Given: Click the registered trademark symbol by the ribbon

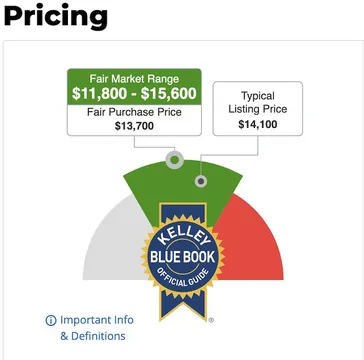Looking at the screenshot, I should click(211, 320).
